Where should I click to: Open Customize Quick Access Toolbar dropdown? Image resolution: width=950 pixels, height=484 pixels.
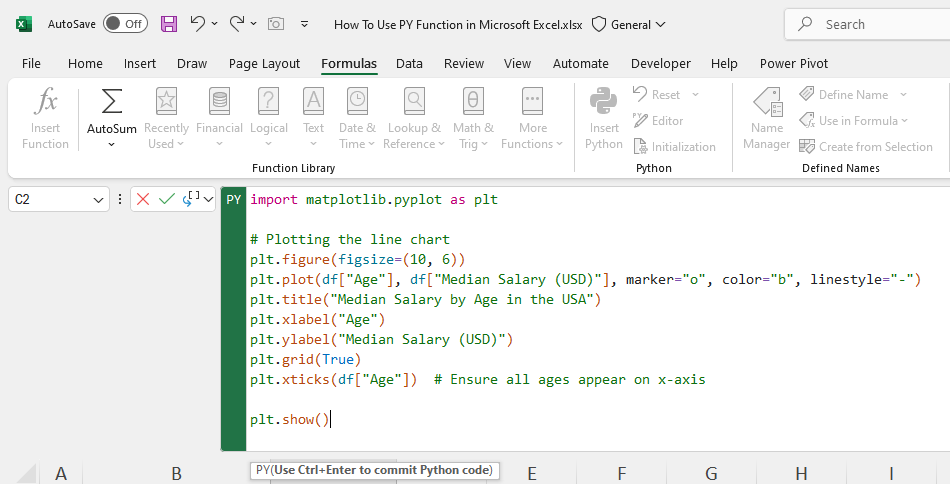pos(305,24)
